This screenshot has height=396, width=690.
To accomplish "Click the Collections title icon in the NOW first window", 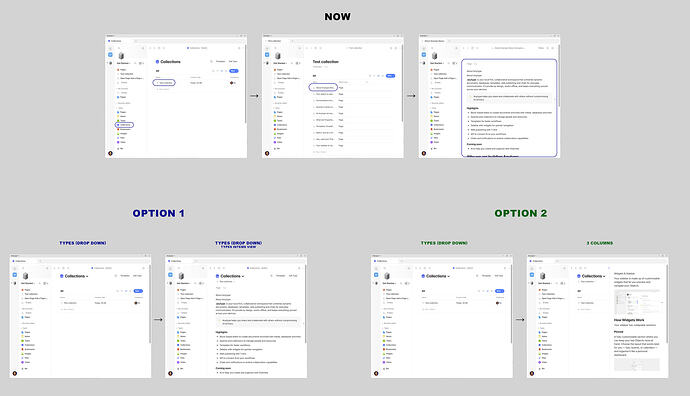I will 157,62.
